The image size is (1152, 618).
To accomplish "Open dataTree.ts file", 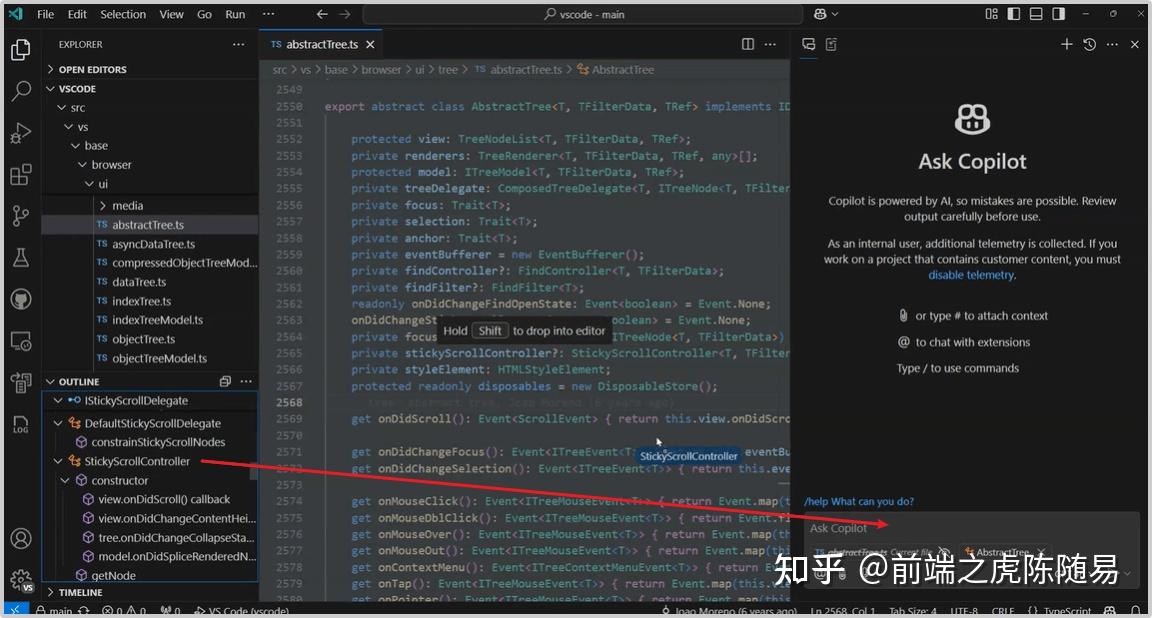I will pos(139,281).
